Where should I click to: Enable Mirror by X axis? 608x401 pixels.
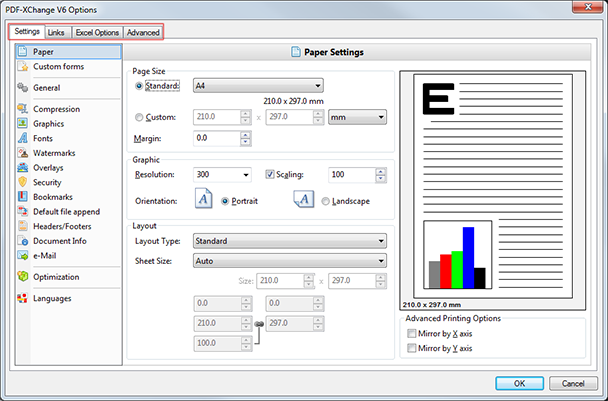click(411, 334)
